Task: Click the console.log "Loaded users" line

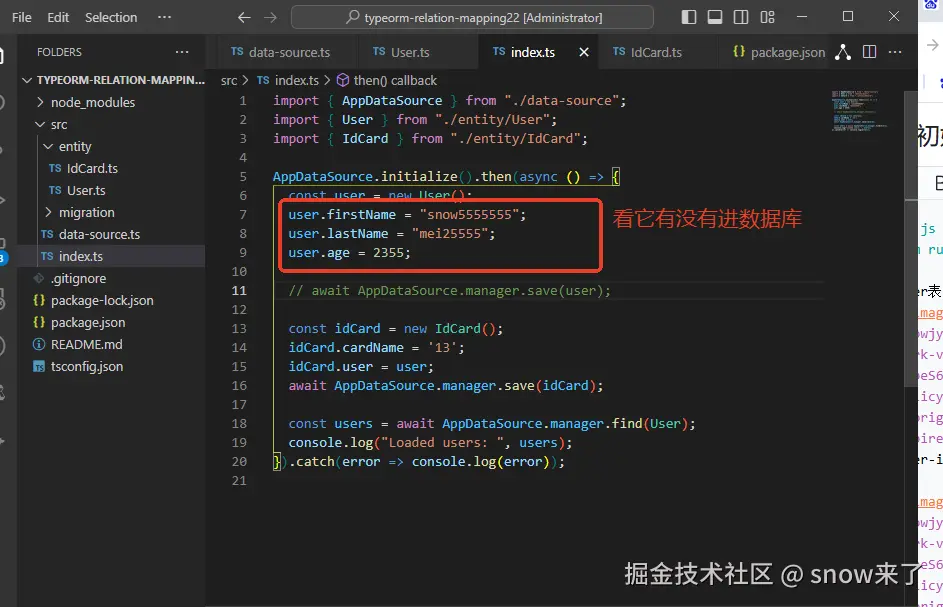Action: tap(430, 443)
